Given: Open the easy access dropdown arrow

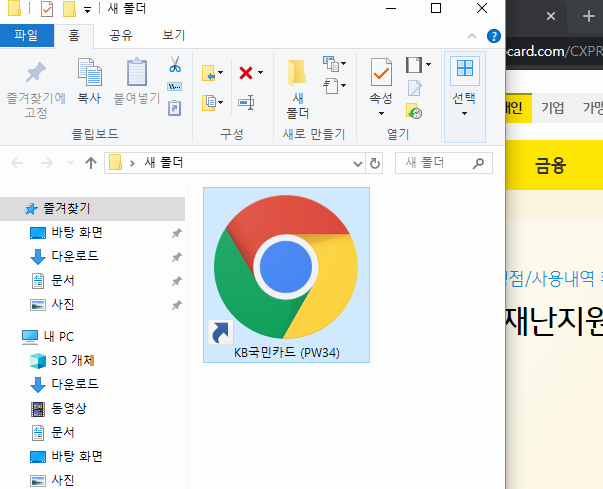Looking at the screenshot, I should tap(343, 85).
